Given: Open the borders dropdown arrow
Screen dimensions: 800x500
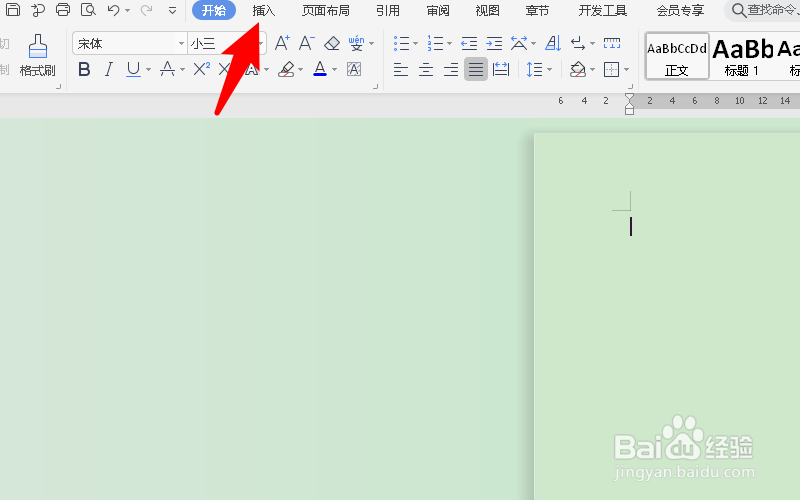Looking at the screenshot, I should pos(627,69).
